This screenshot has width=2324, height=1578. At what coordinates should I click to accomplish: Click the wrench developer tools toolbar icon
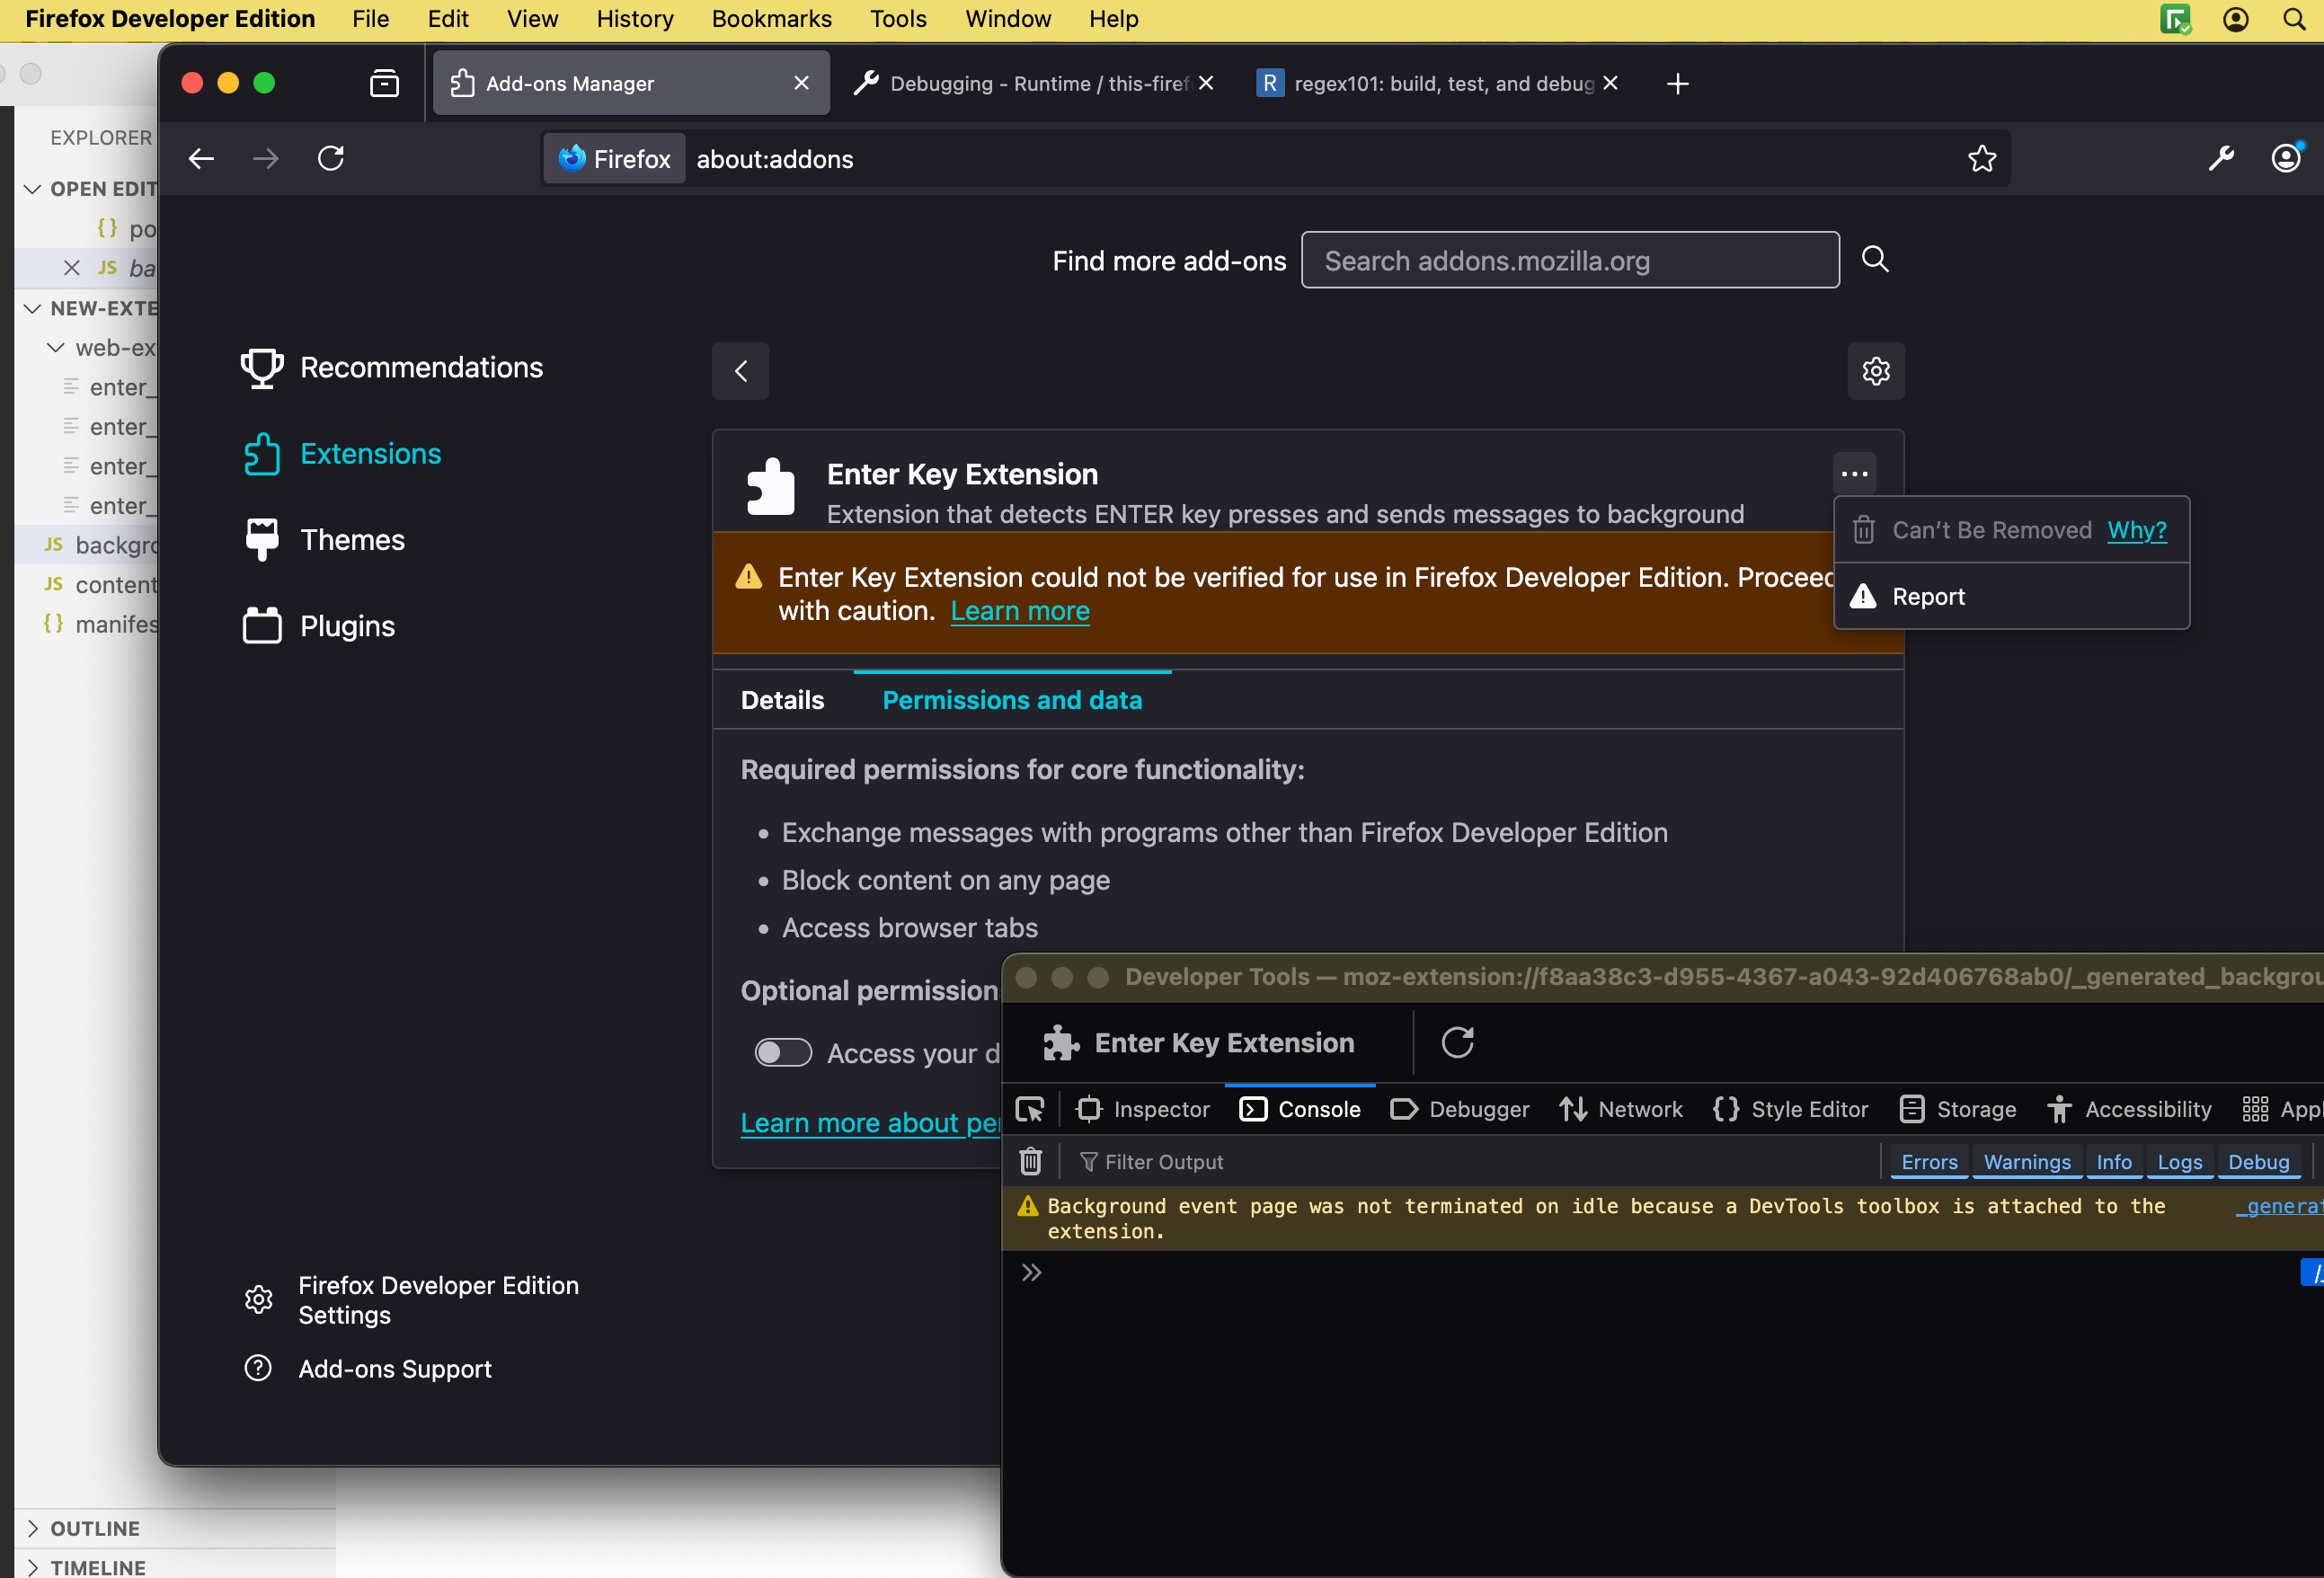(2221, 158)
